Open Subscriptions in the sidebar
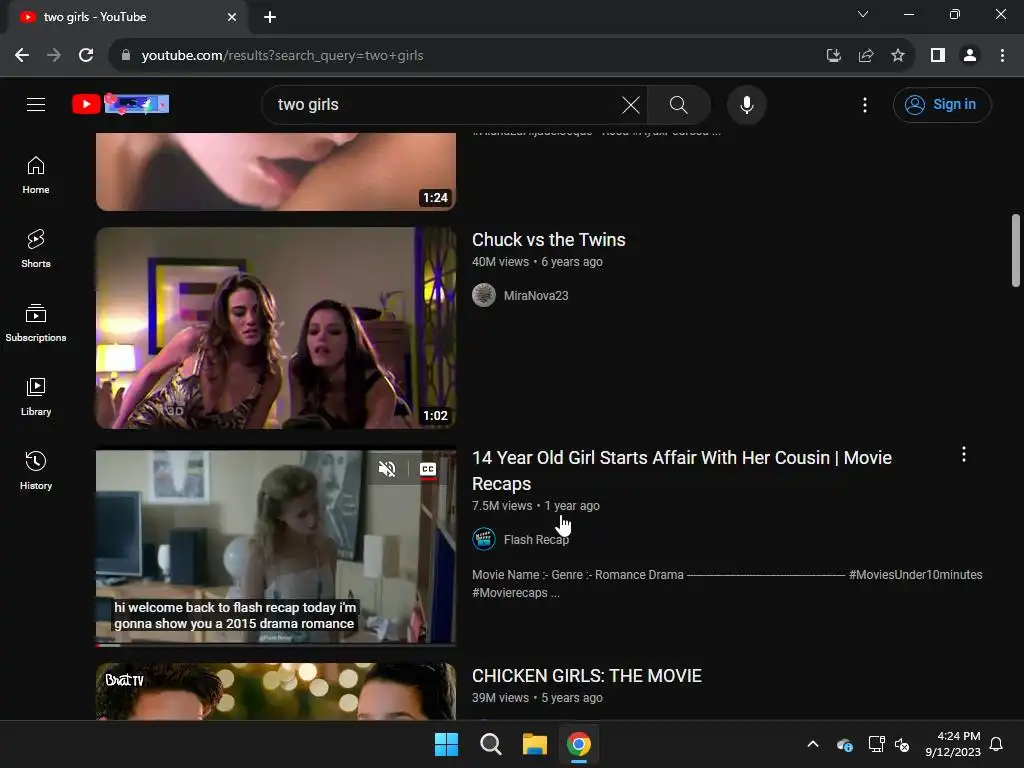Screen dimensions: 1024x768 tap(36, 323)
